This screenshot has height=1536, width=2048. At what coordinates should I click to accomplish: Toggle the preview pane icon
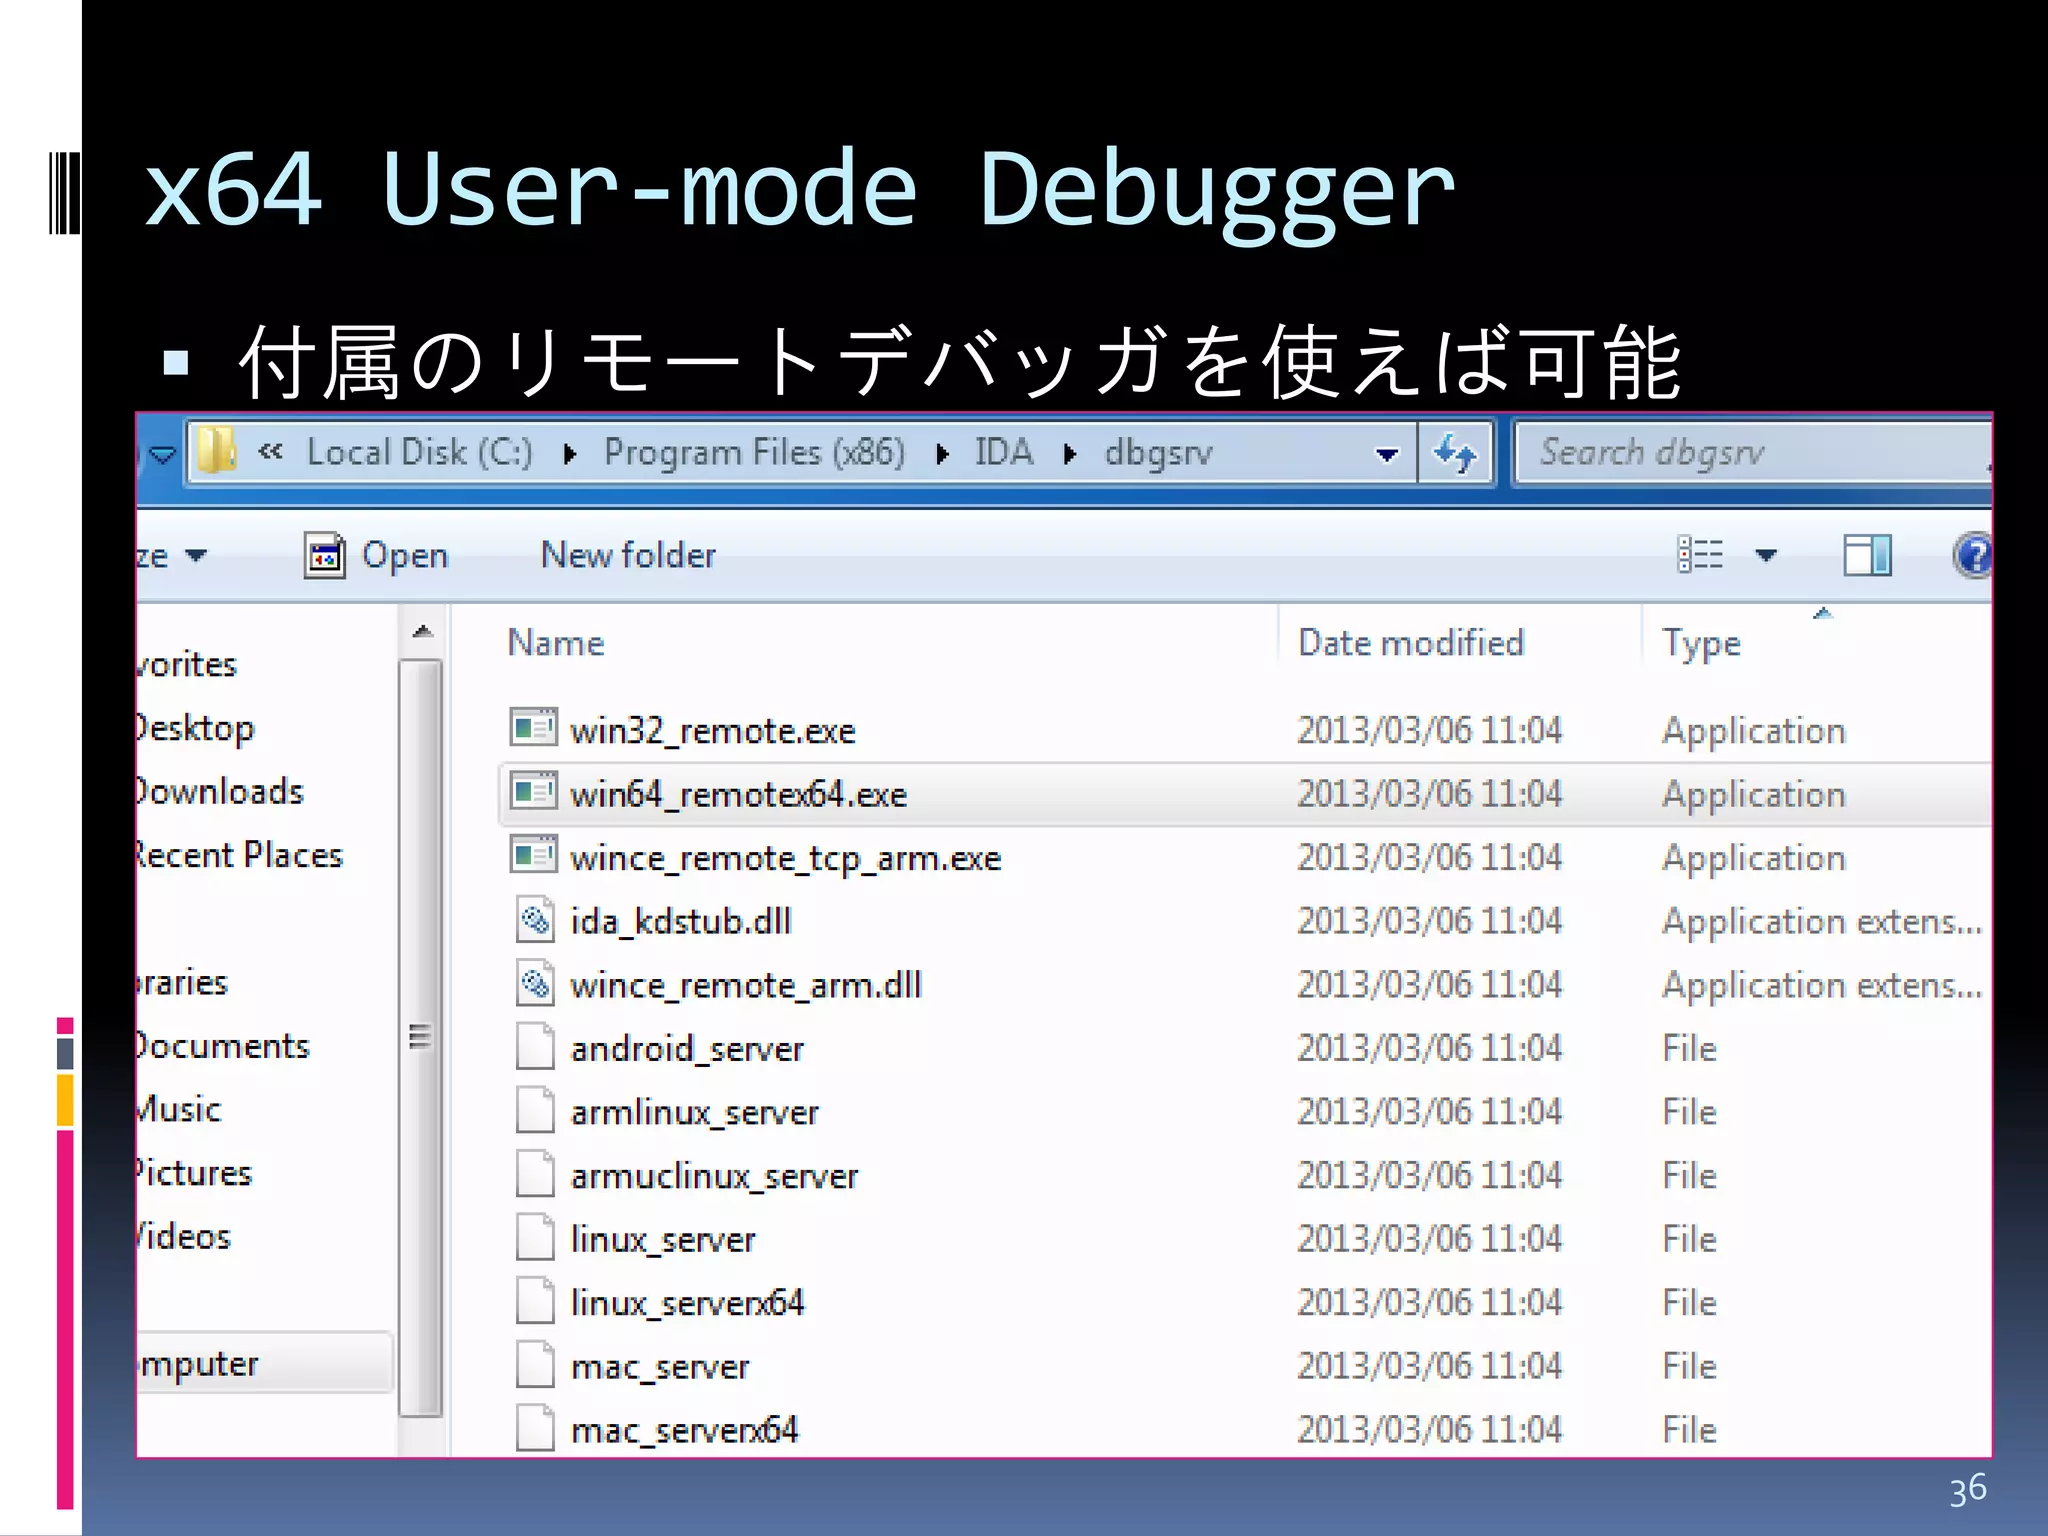[x=1867, y=555]
